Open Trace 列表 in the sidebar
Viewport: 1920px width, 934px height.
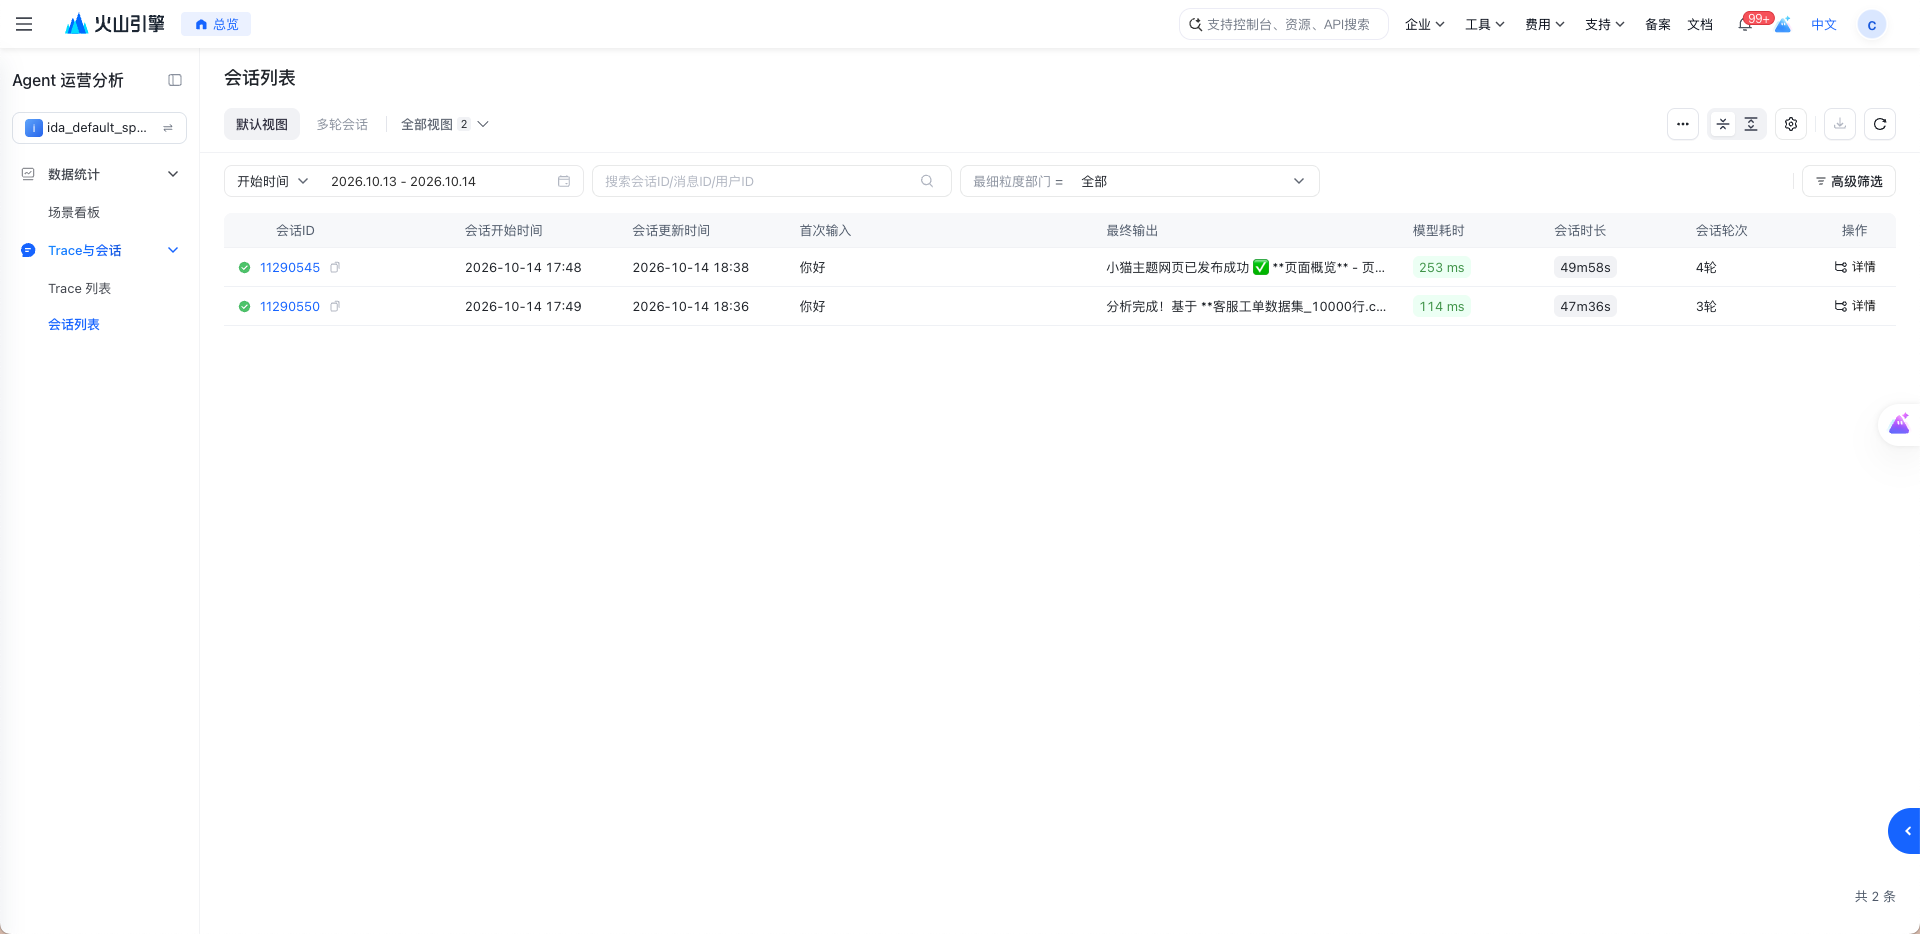click(x=79, y=288)
